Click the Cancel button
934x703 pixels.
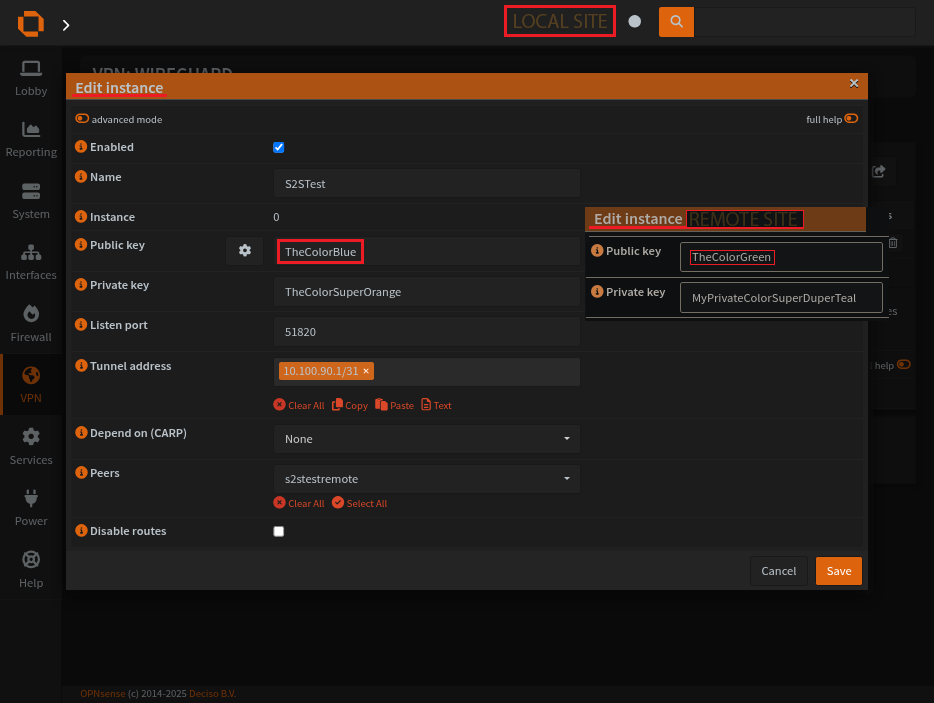coord(779,571)
